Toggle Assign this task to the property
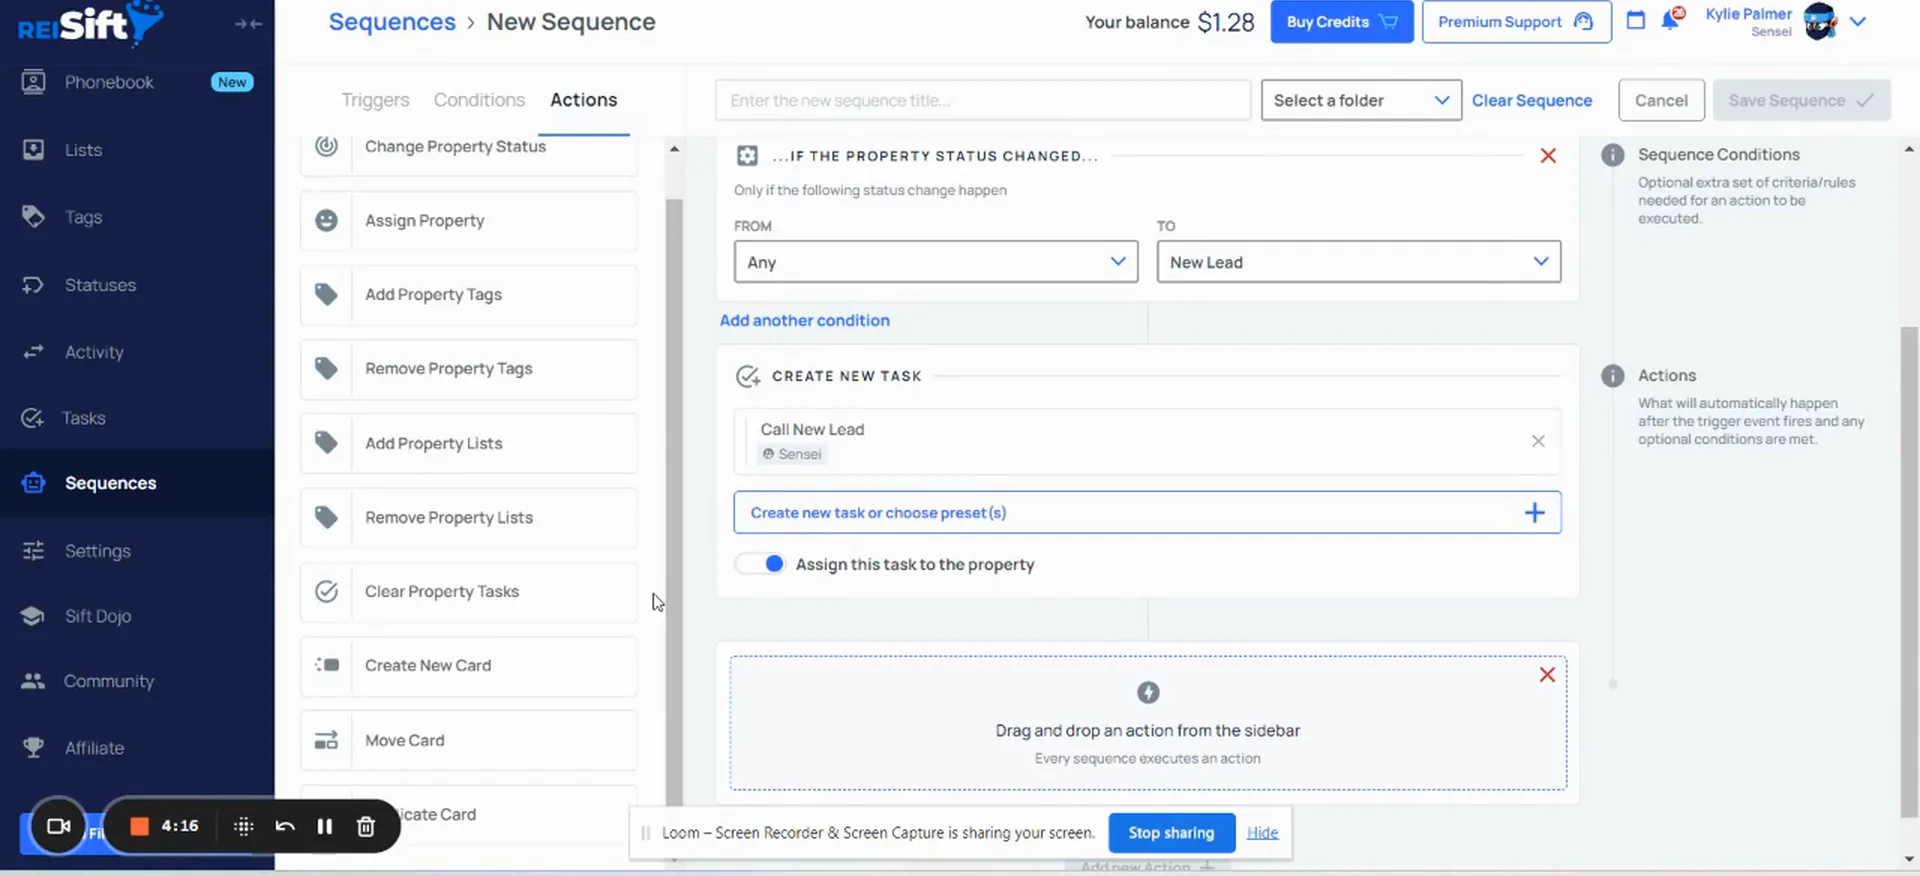The height and width of the screenshot is (876, 1920). point(760,564)
